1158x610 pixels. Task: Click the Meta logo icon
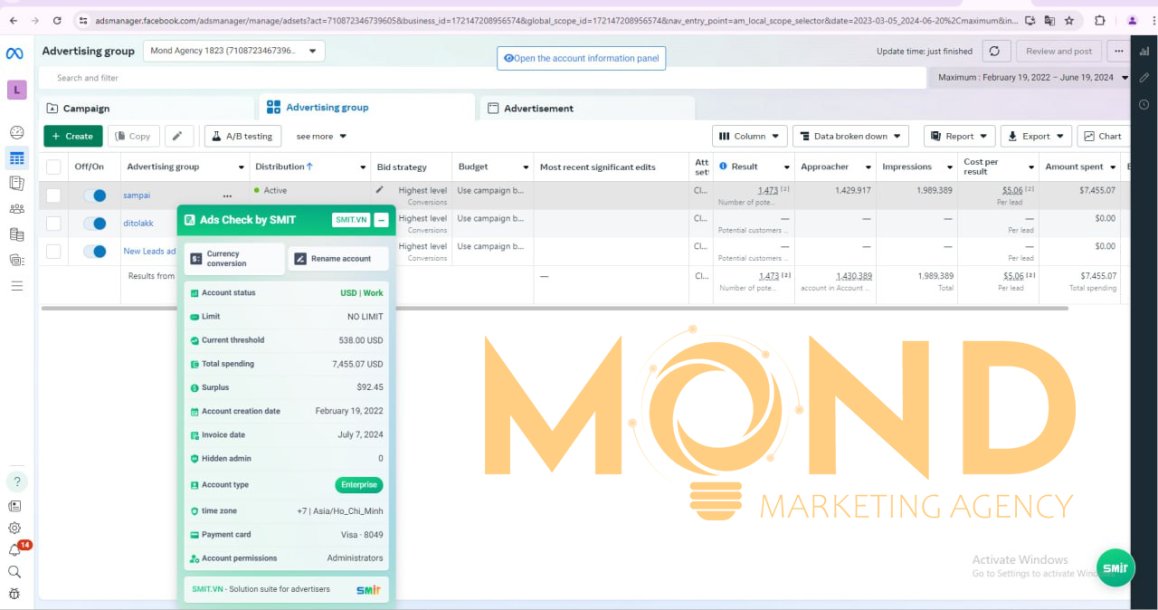(x=15, y=53)
